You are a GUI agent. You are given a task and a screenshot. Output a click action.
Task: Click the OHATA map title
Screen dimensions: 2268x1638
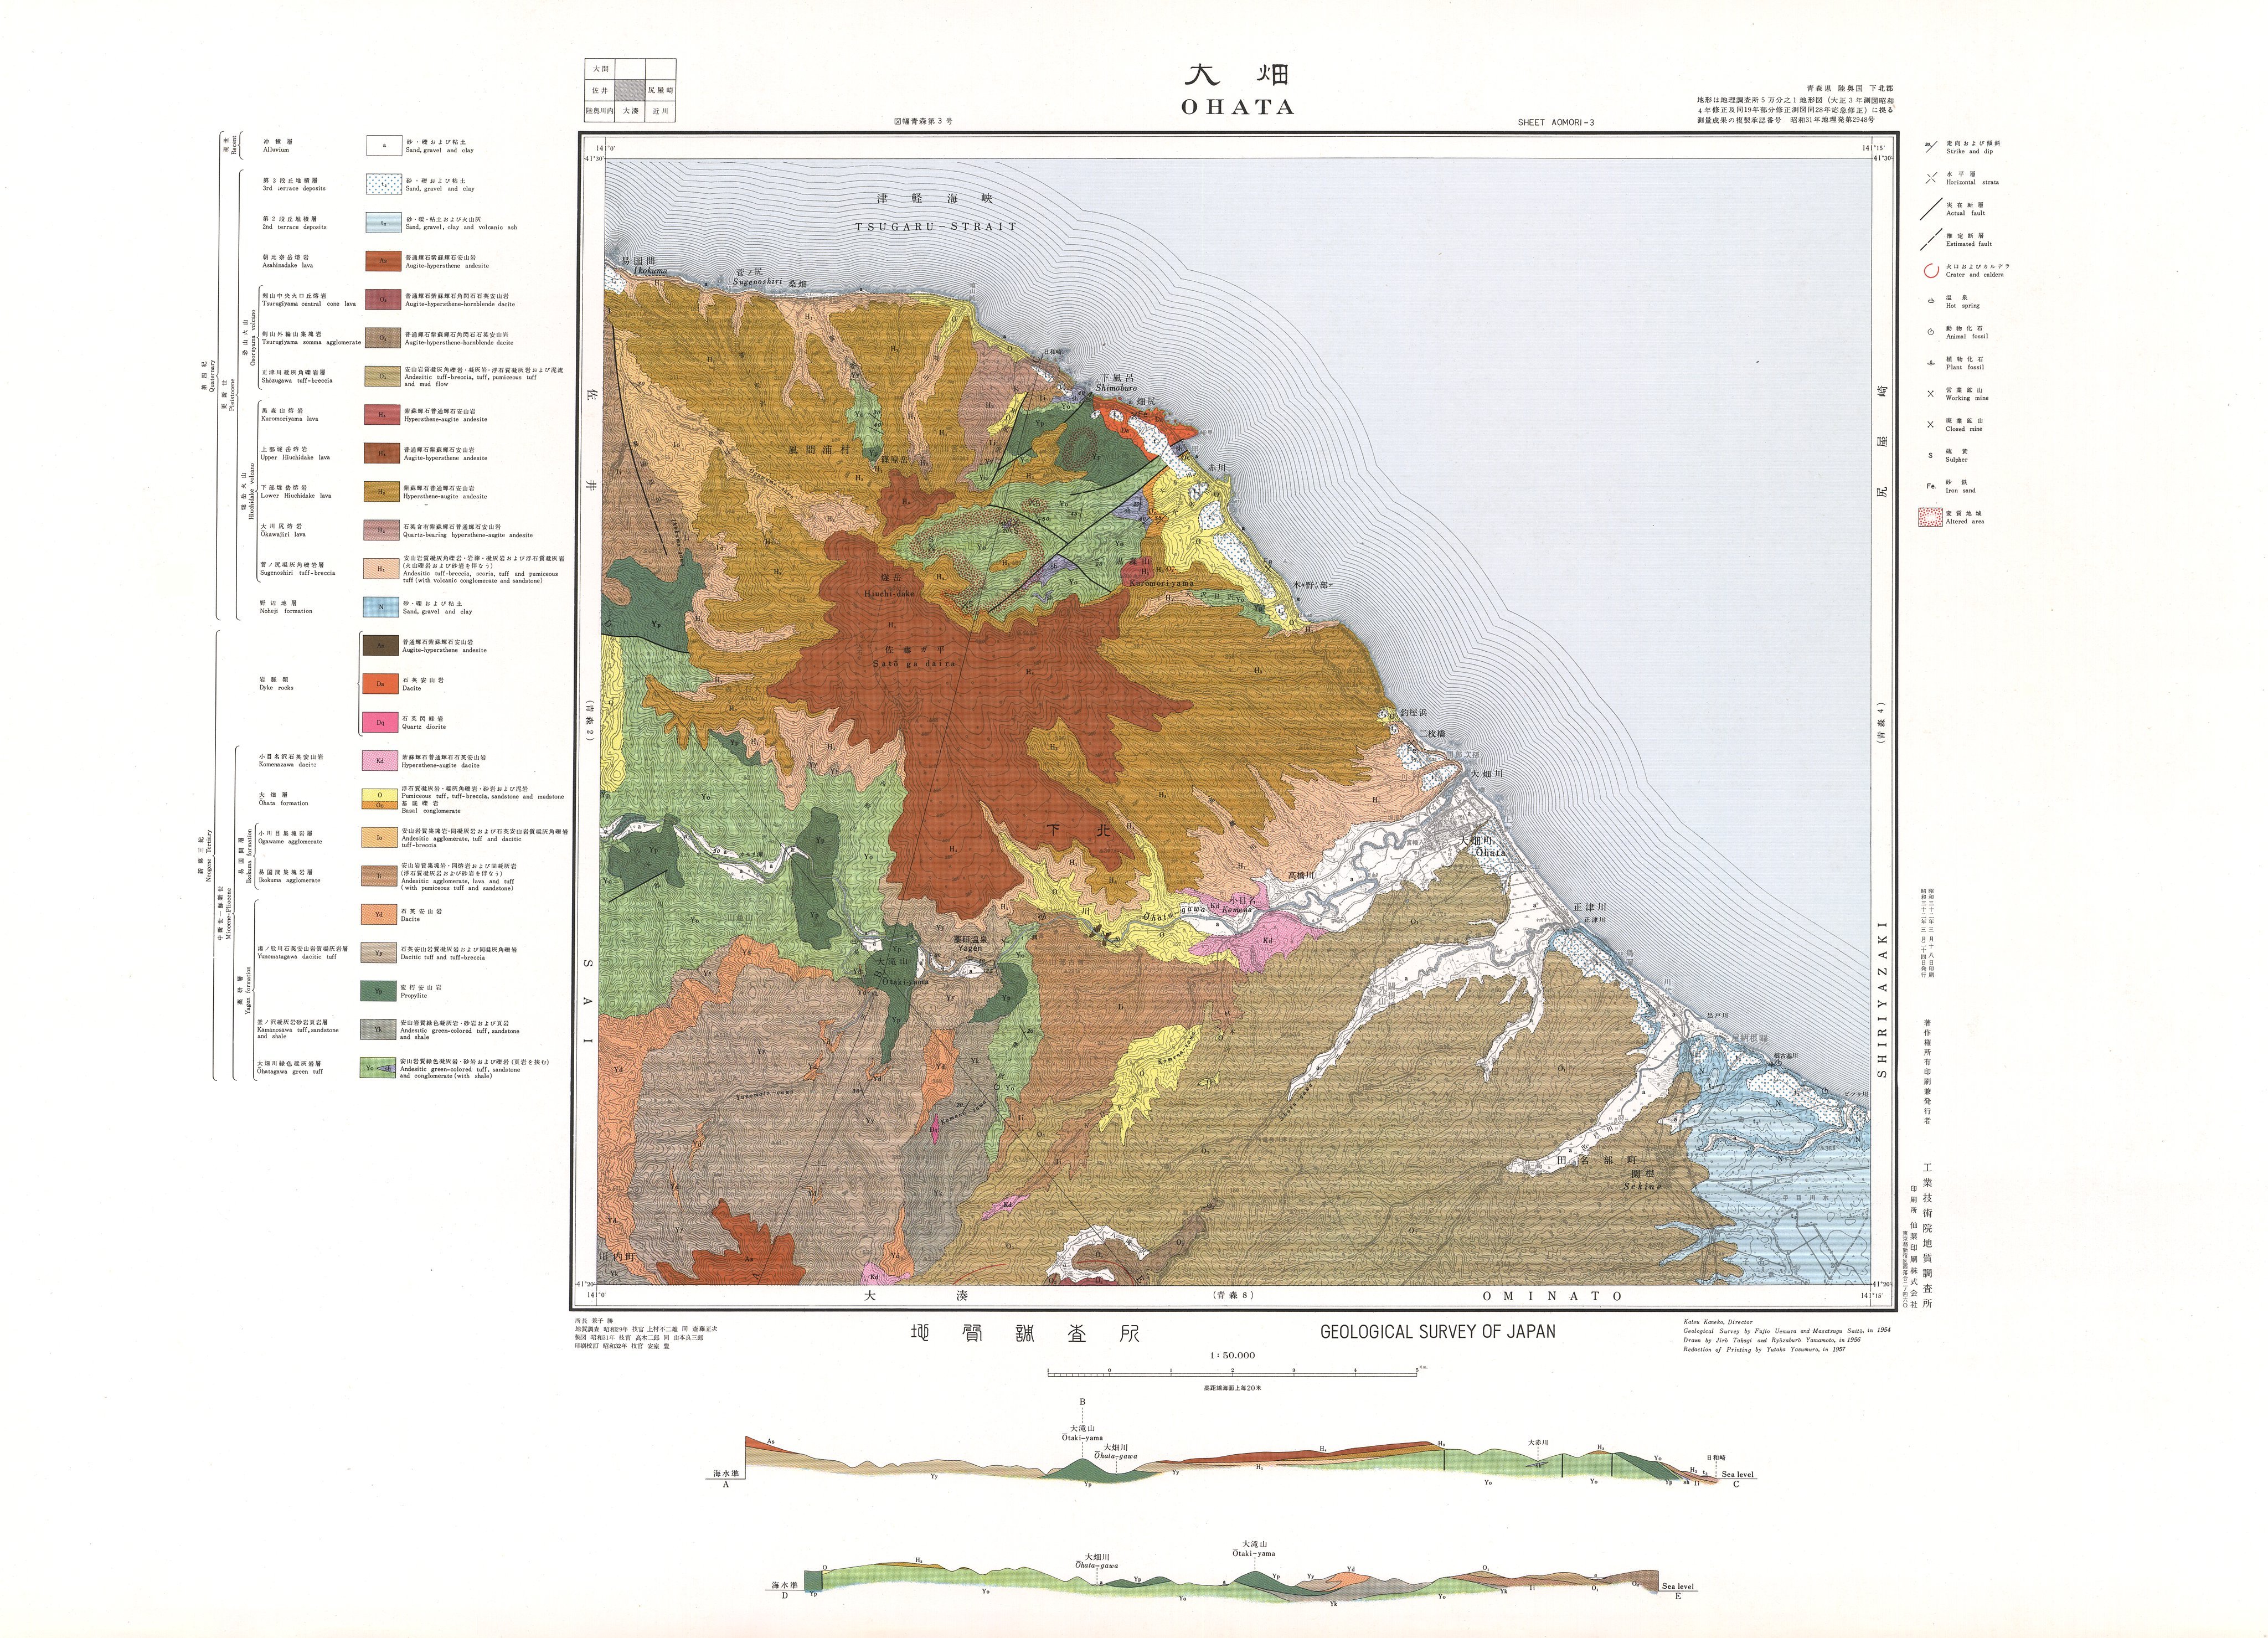point(1238,106)
